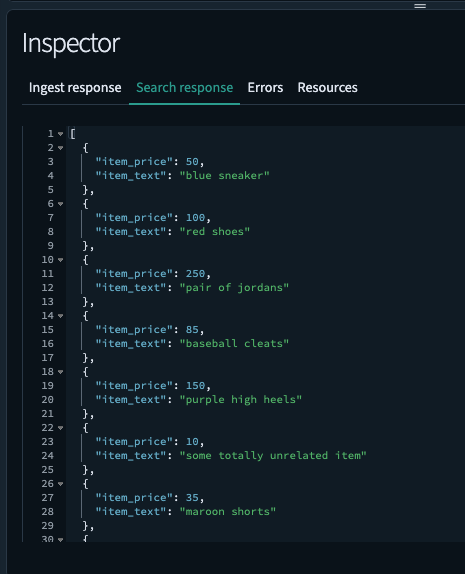The height and width of the screenshot is (574, 465).
Task: Select the Search response tab
Action: [x=185, y=88]
